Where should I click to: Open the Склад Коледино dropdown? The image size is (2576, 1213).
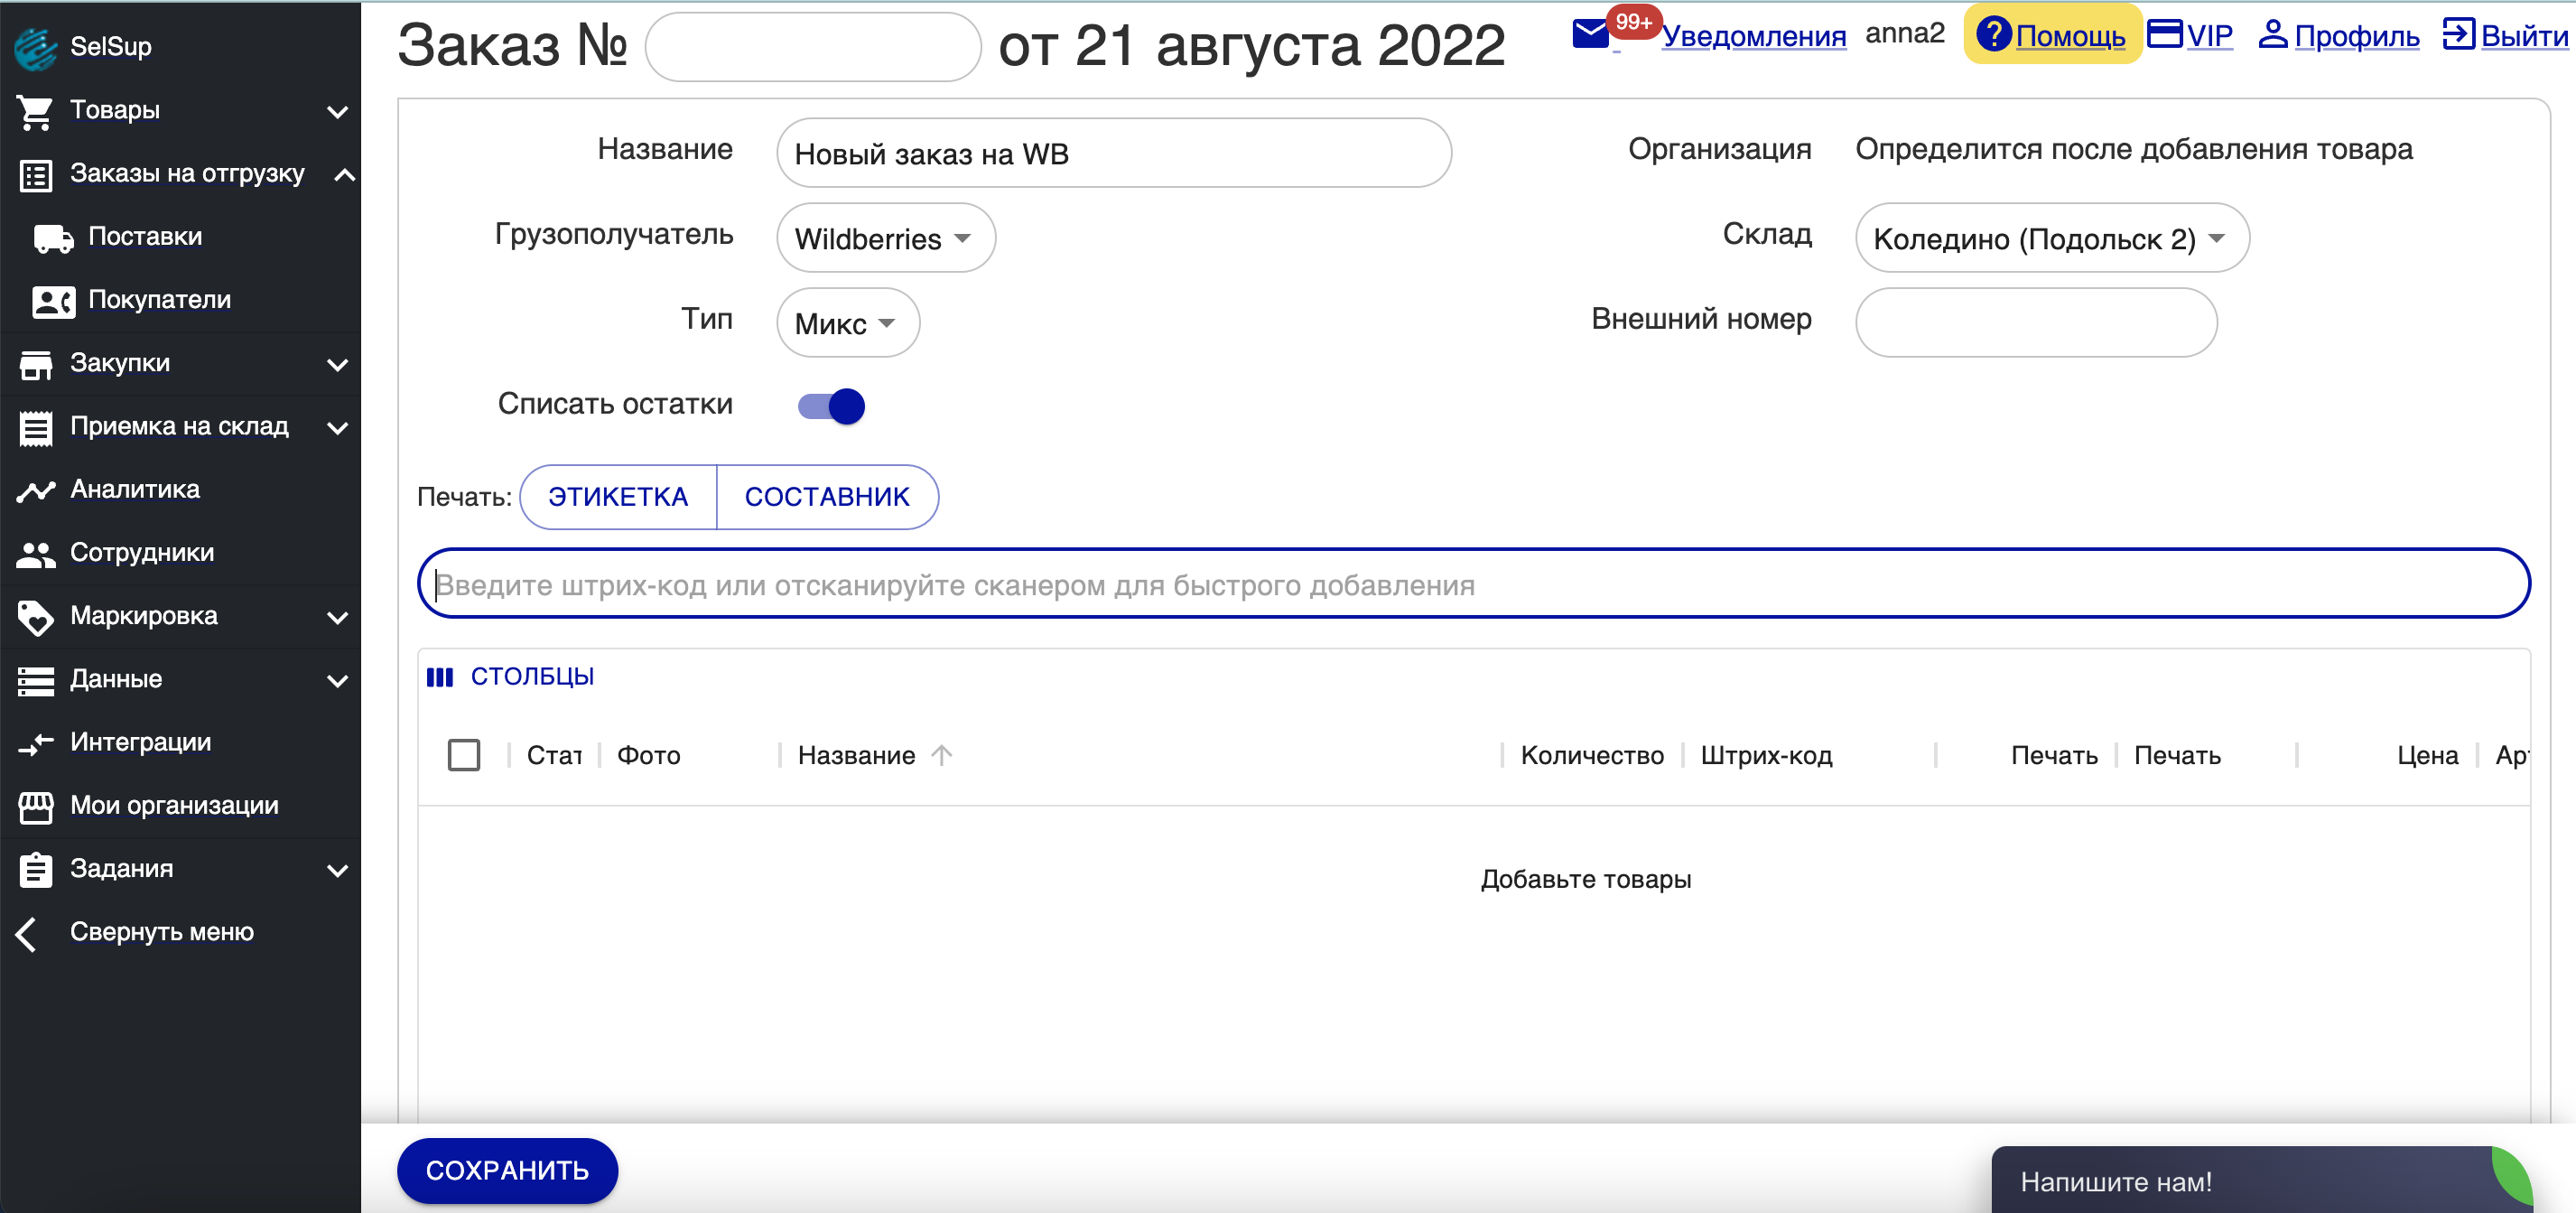point(2052,238)
